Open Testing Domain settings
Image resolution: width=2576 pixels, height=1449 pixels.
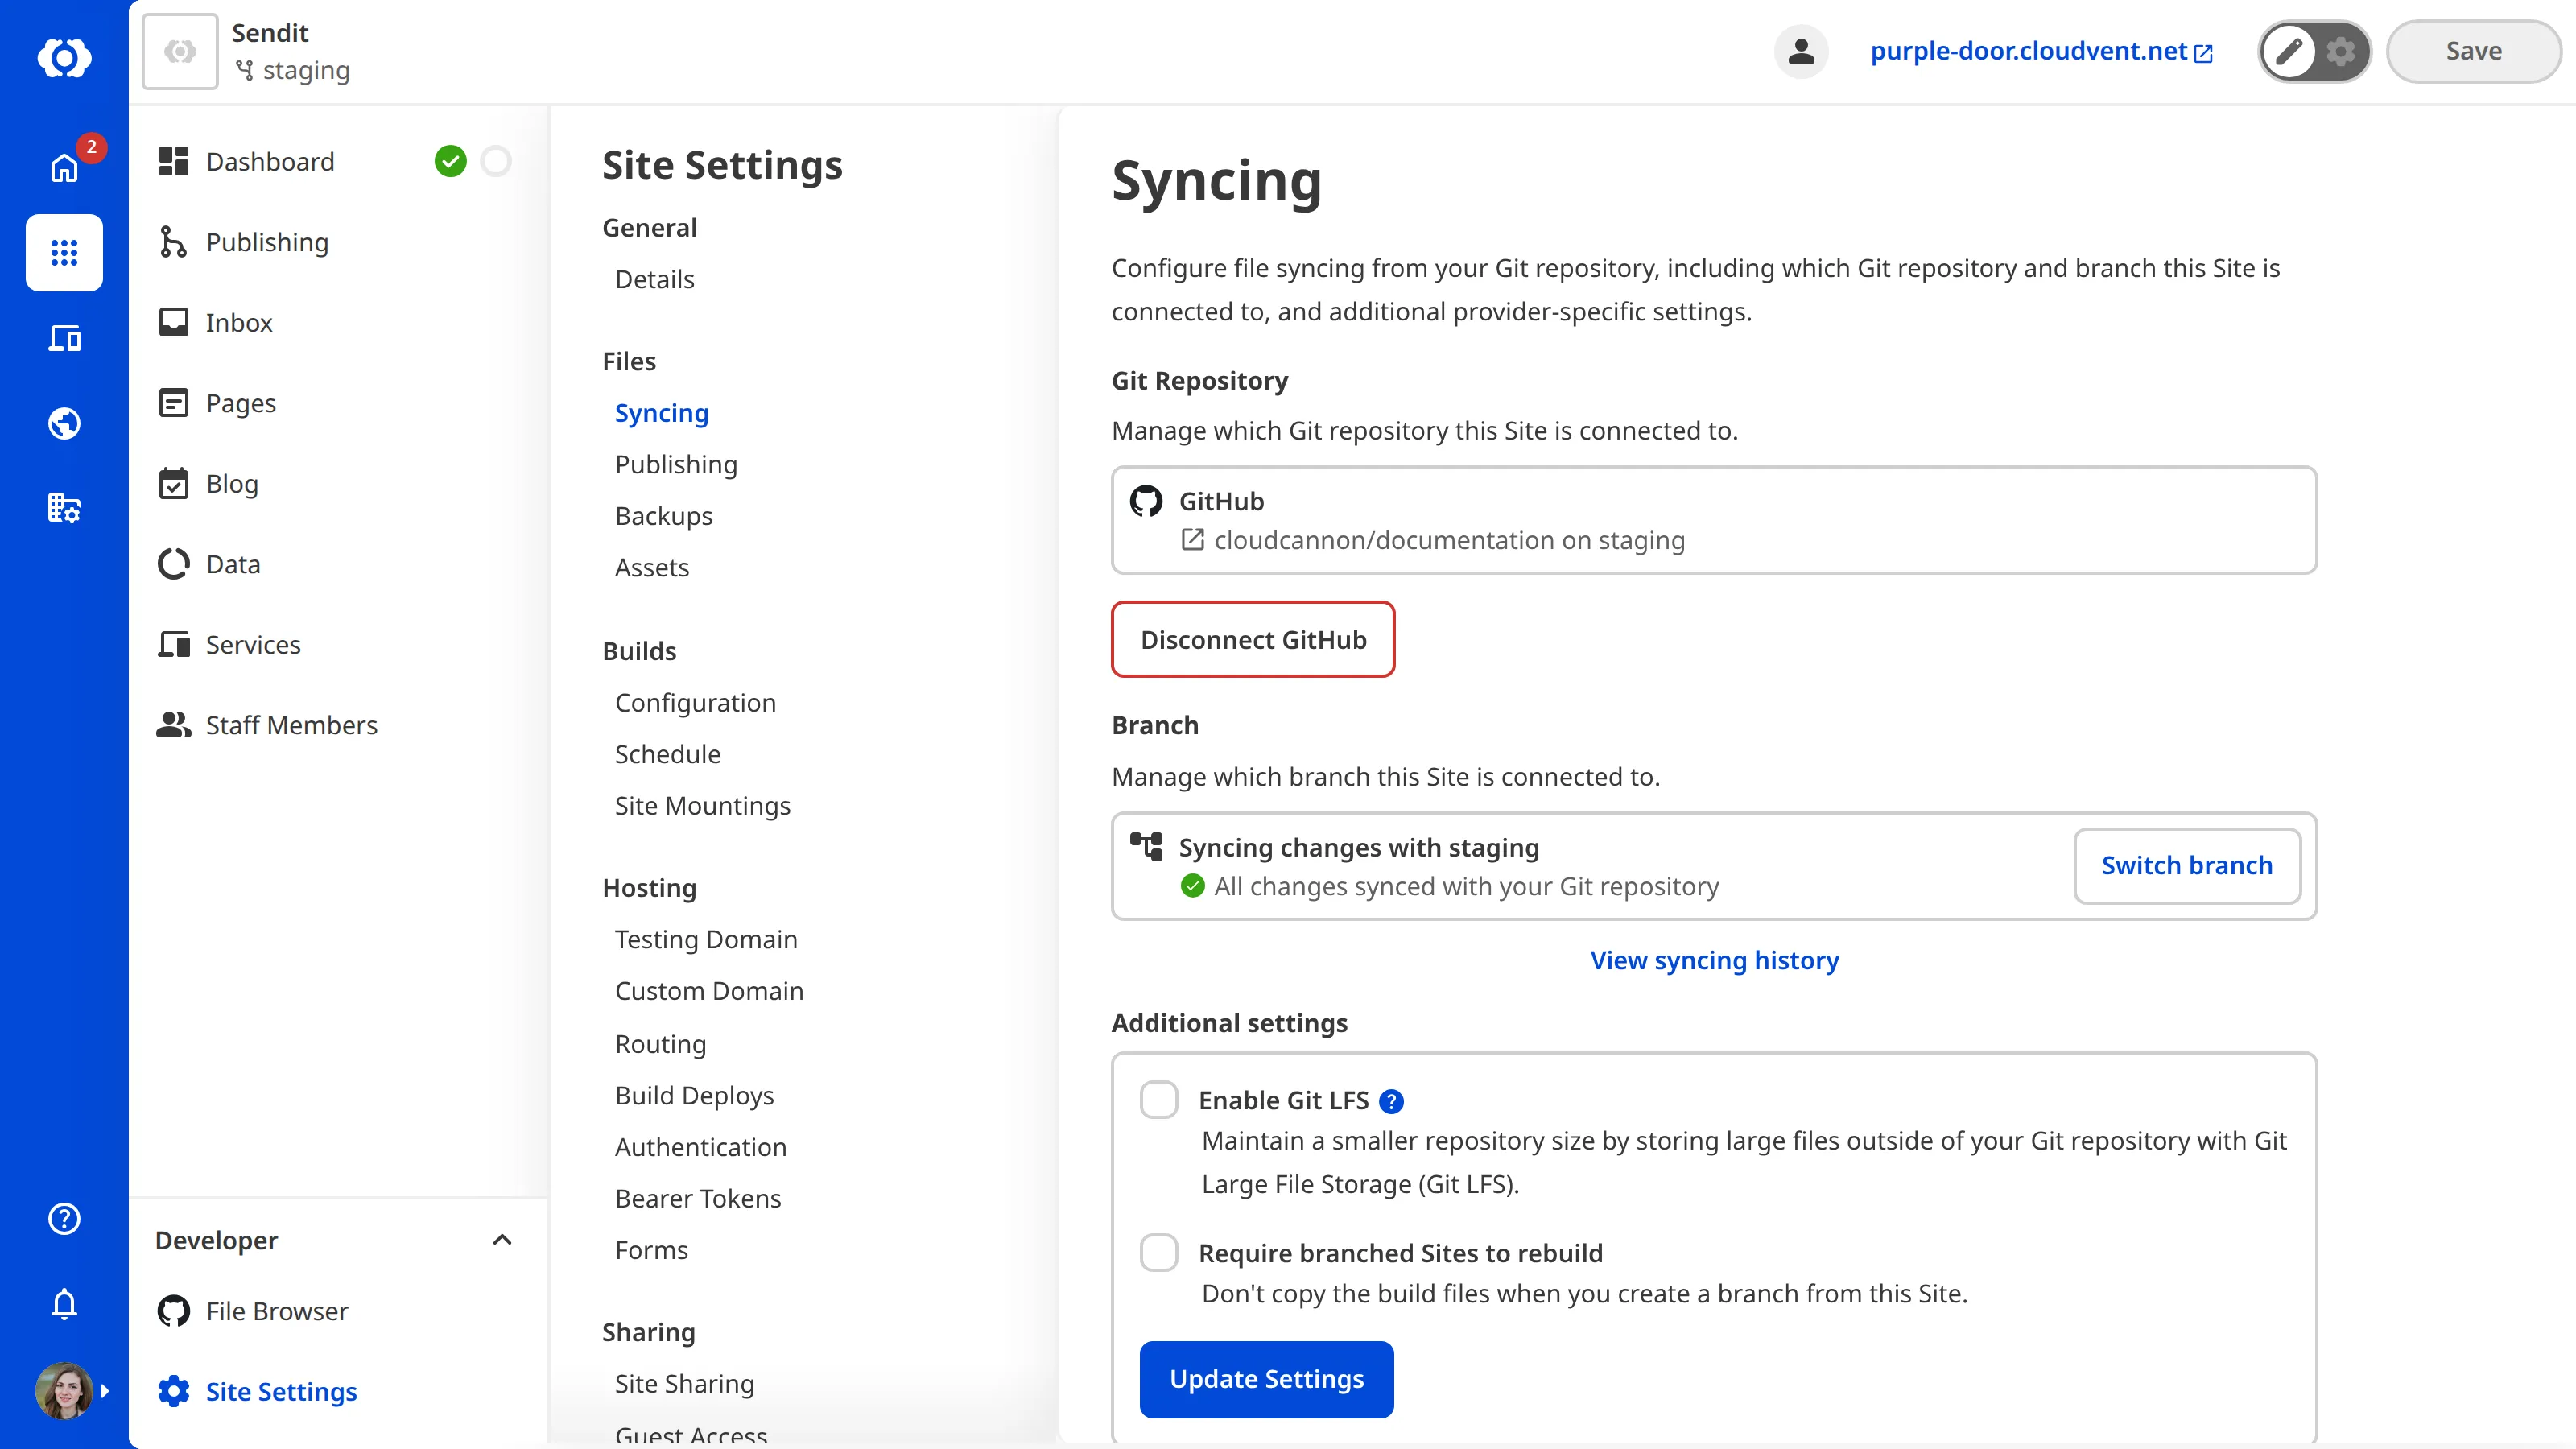pos(706,939)
